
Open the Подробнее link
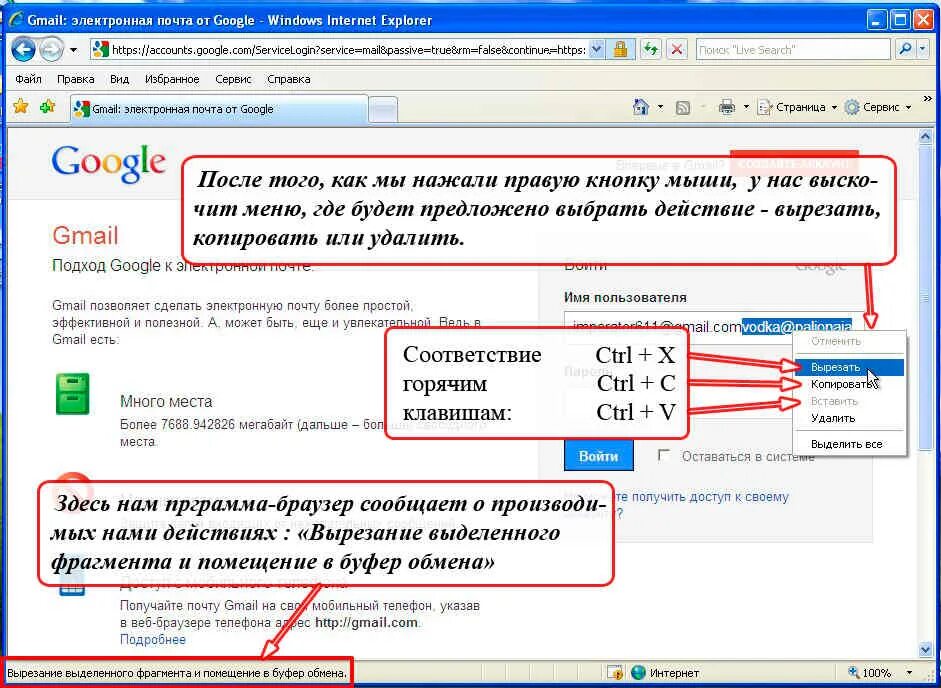click(x=153, y=639)
